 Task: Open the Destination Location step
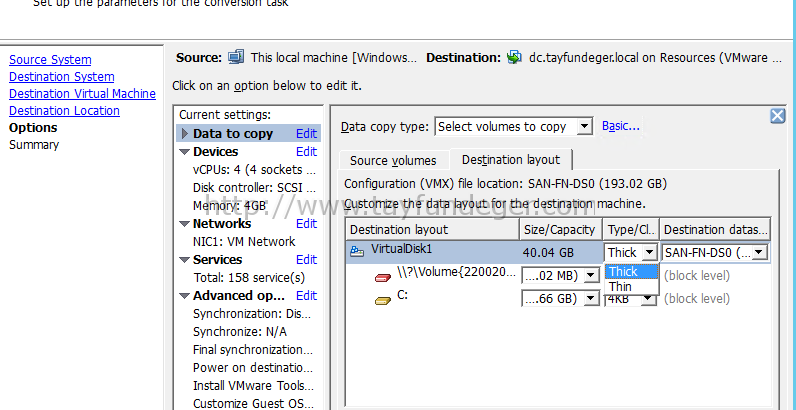point(64,111)
